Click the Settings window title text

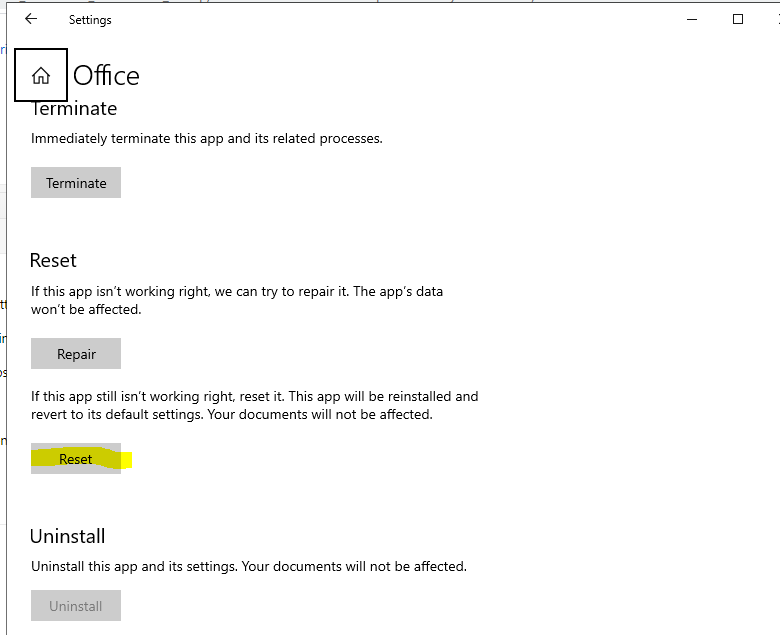pos(90,20)
